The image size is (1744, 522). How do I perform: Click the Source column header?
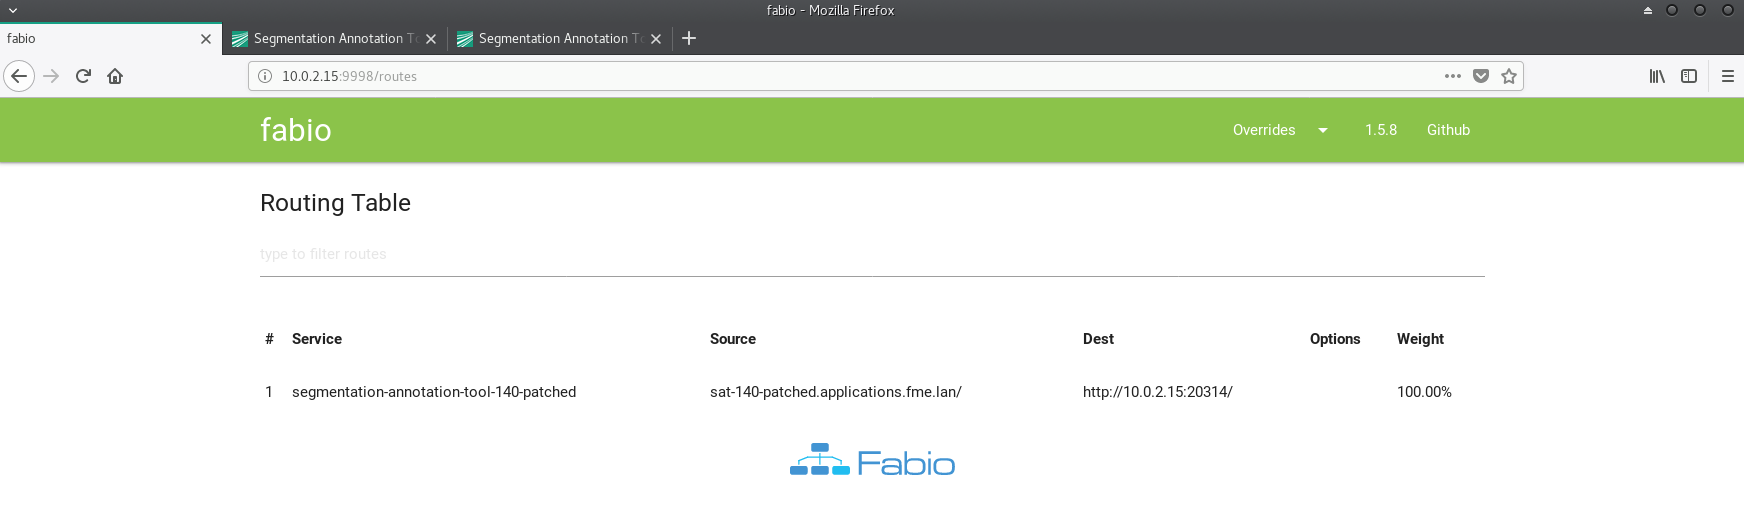click(x=733, y=339)
